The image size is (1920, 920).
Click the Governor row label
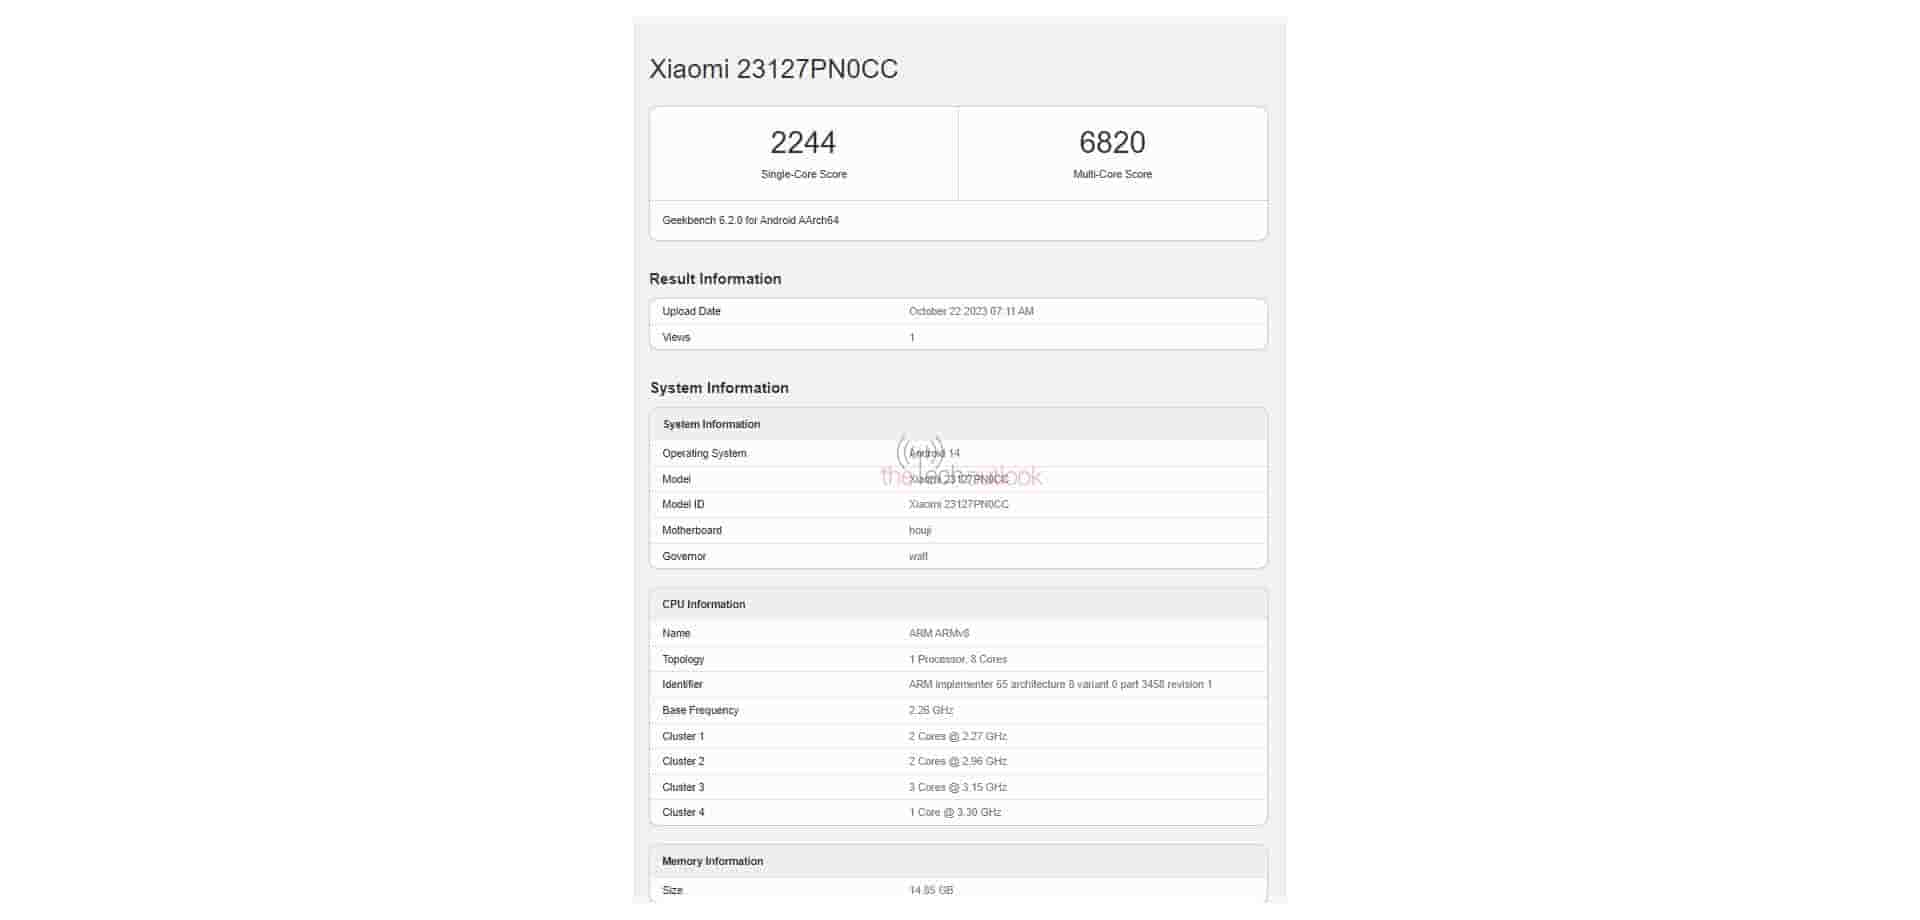coord(684,557)
